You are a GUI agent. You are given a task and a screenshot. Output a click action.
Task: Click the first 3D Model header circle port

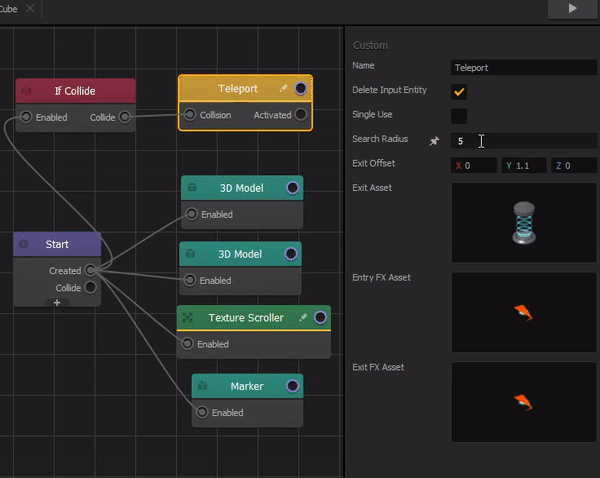coord(292,188)
